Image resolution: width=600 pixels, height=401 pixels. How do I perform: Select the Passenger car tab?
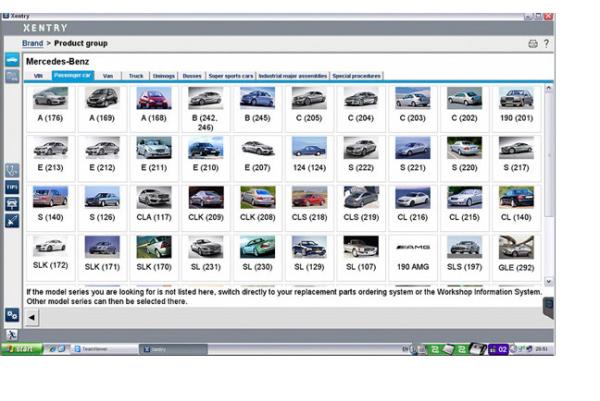pos(73,75)
